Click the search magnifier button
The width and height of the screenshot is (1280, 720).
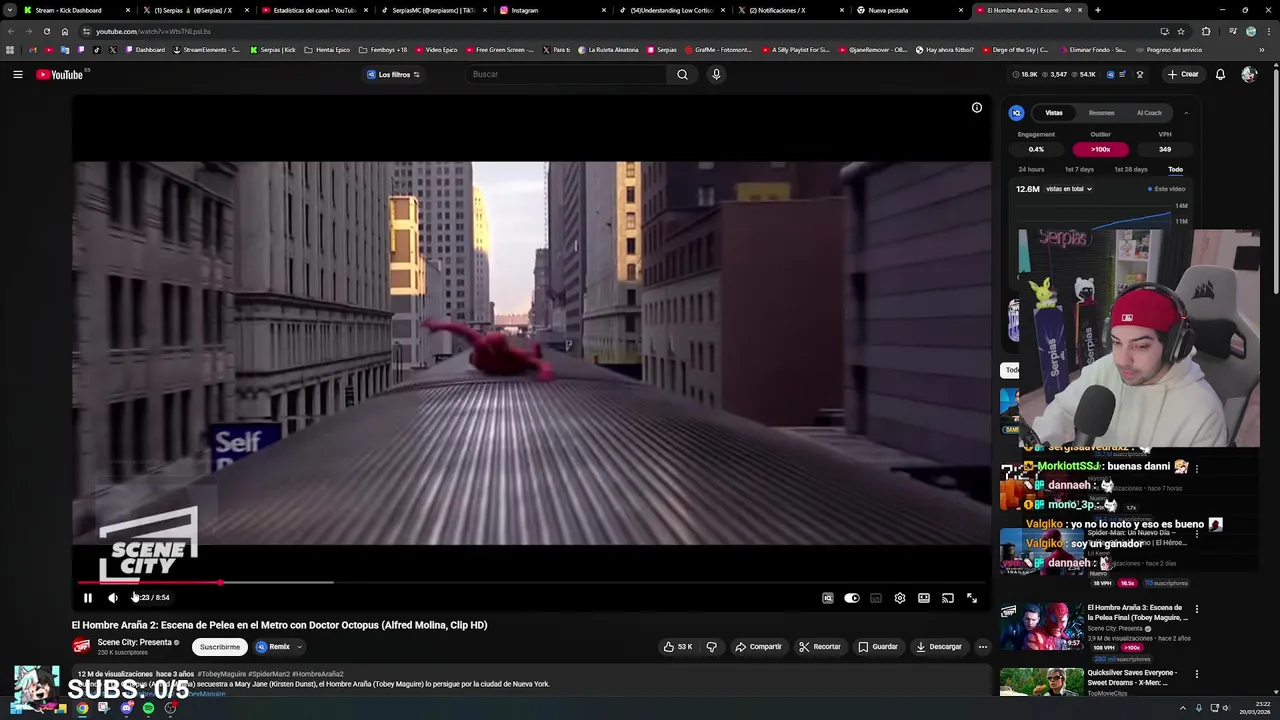pyautogui.click(x=682, y=74)
